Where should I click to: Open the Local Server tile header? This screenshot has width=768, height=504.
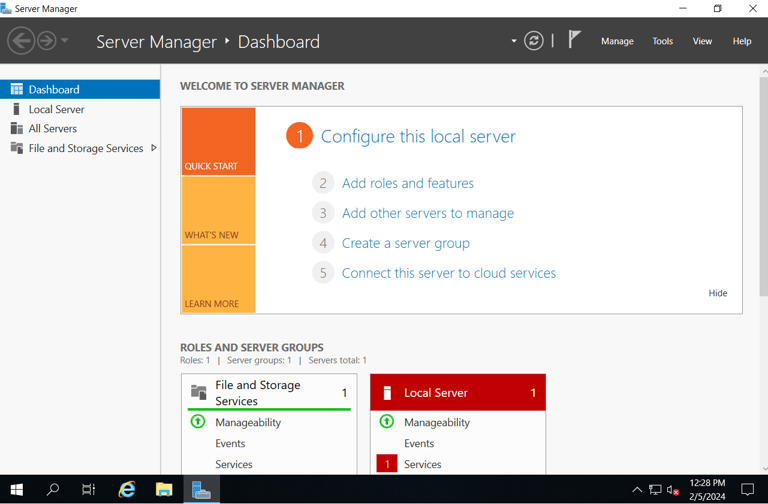coord(458,392)
